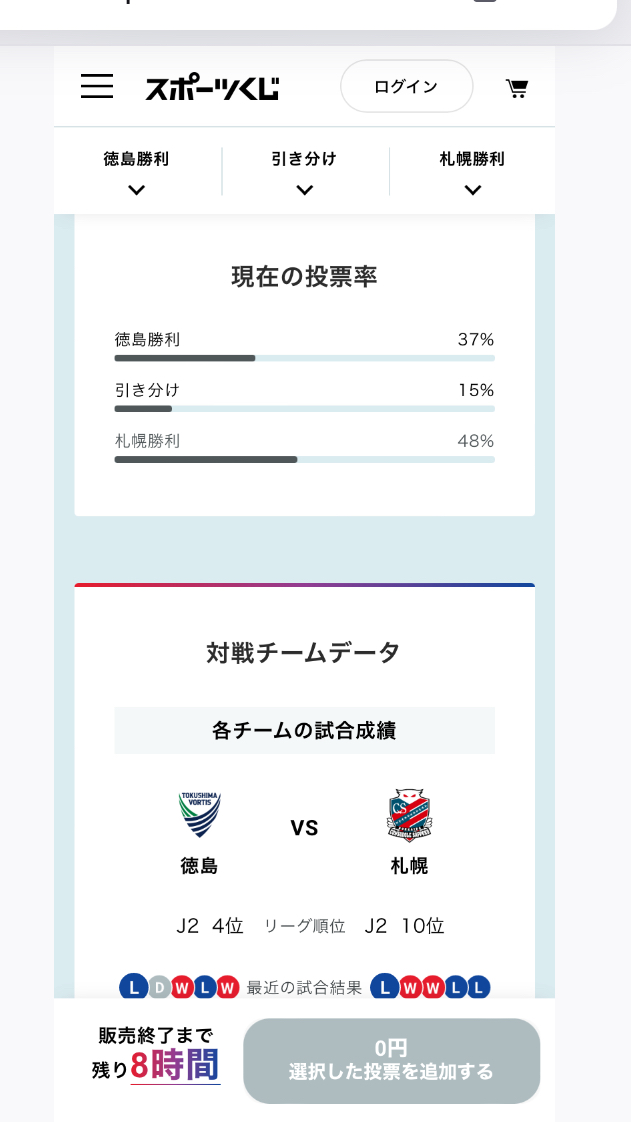This screenshot has height=1122, width=631.
Task: Click 選択した投票を追加する button
Action: coord(391,1060)
